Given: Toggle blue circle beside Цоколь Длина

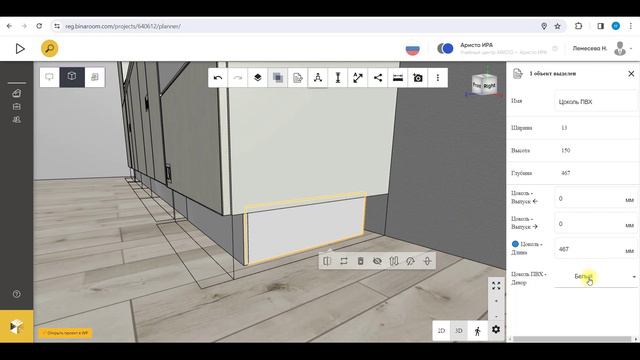Looking at the screenshot, I should point(515,244).
